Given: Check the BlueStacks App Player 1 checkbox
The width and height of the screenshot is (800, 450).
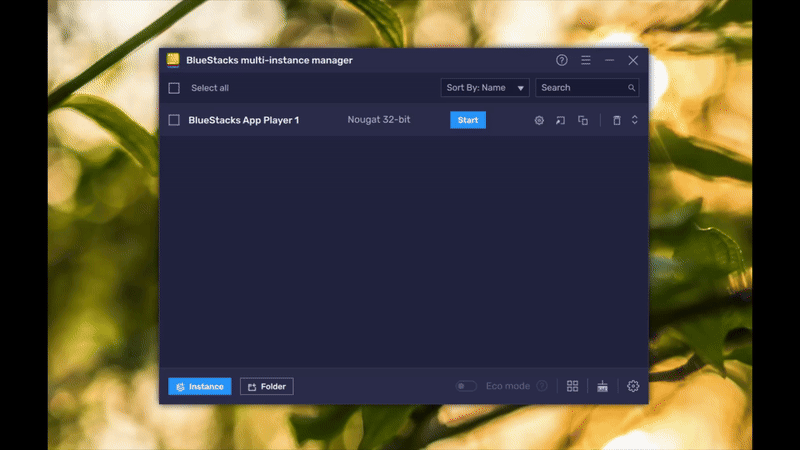Looking at the screenshot, I should (x=174, y=120).
